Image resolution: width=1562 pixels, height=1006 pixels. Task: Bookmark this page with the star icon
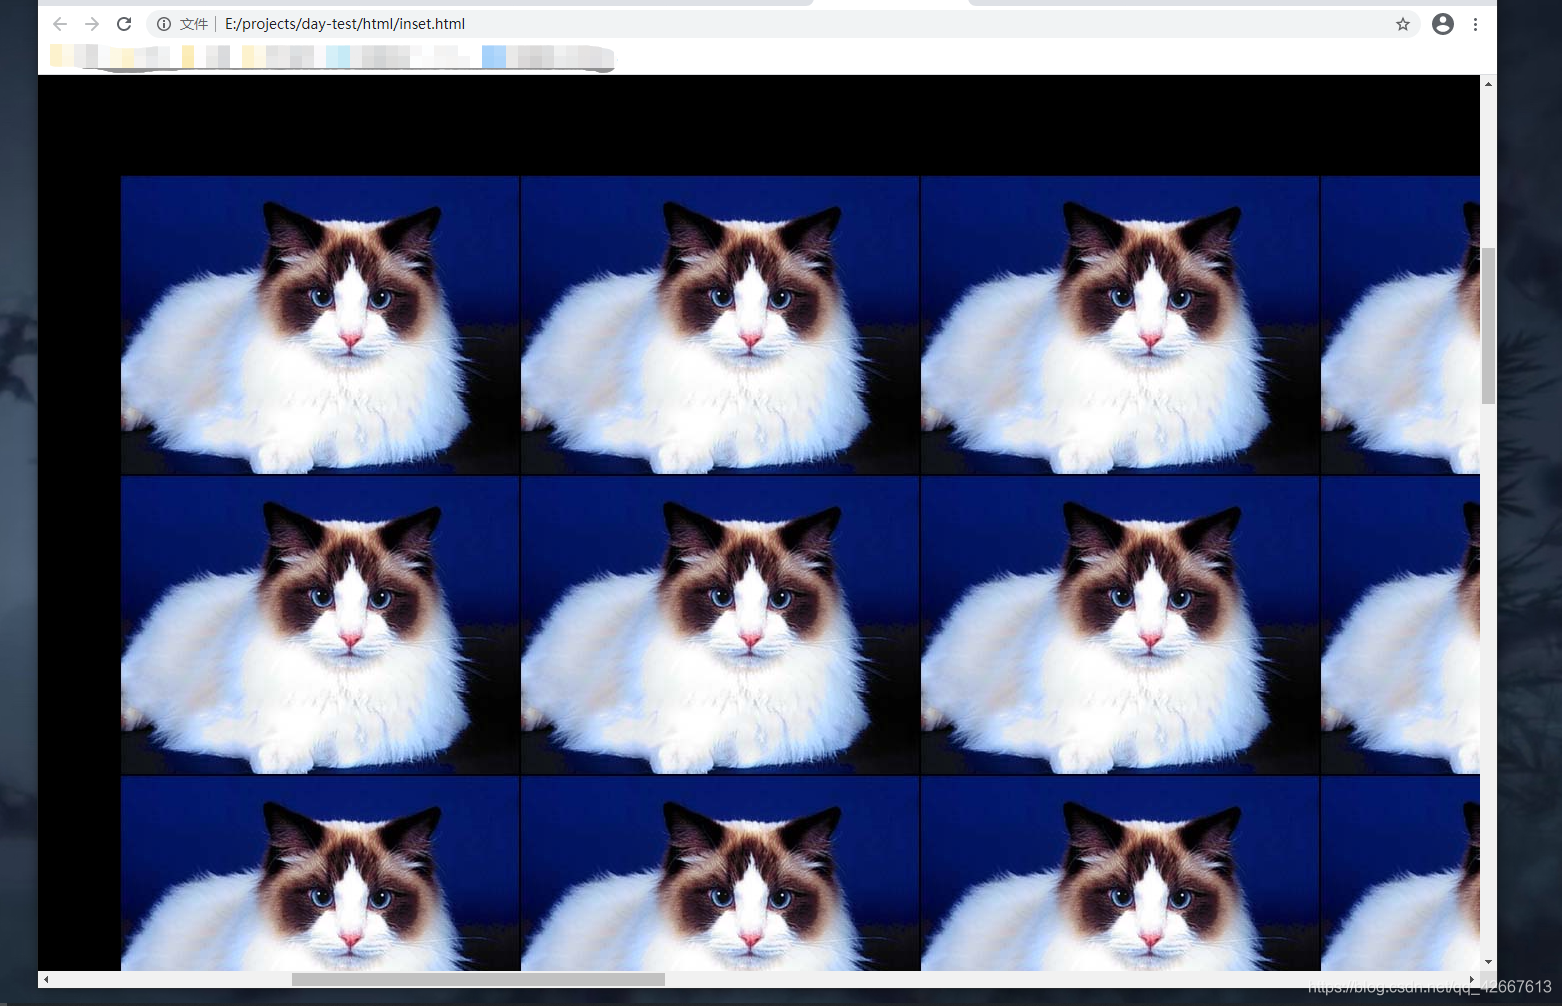[x=1403, y=24]
